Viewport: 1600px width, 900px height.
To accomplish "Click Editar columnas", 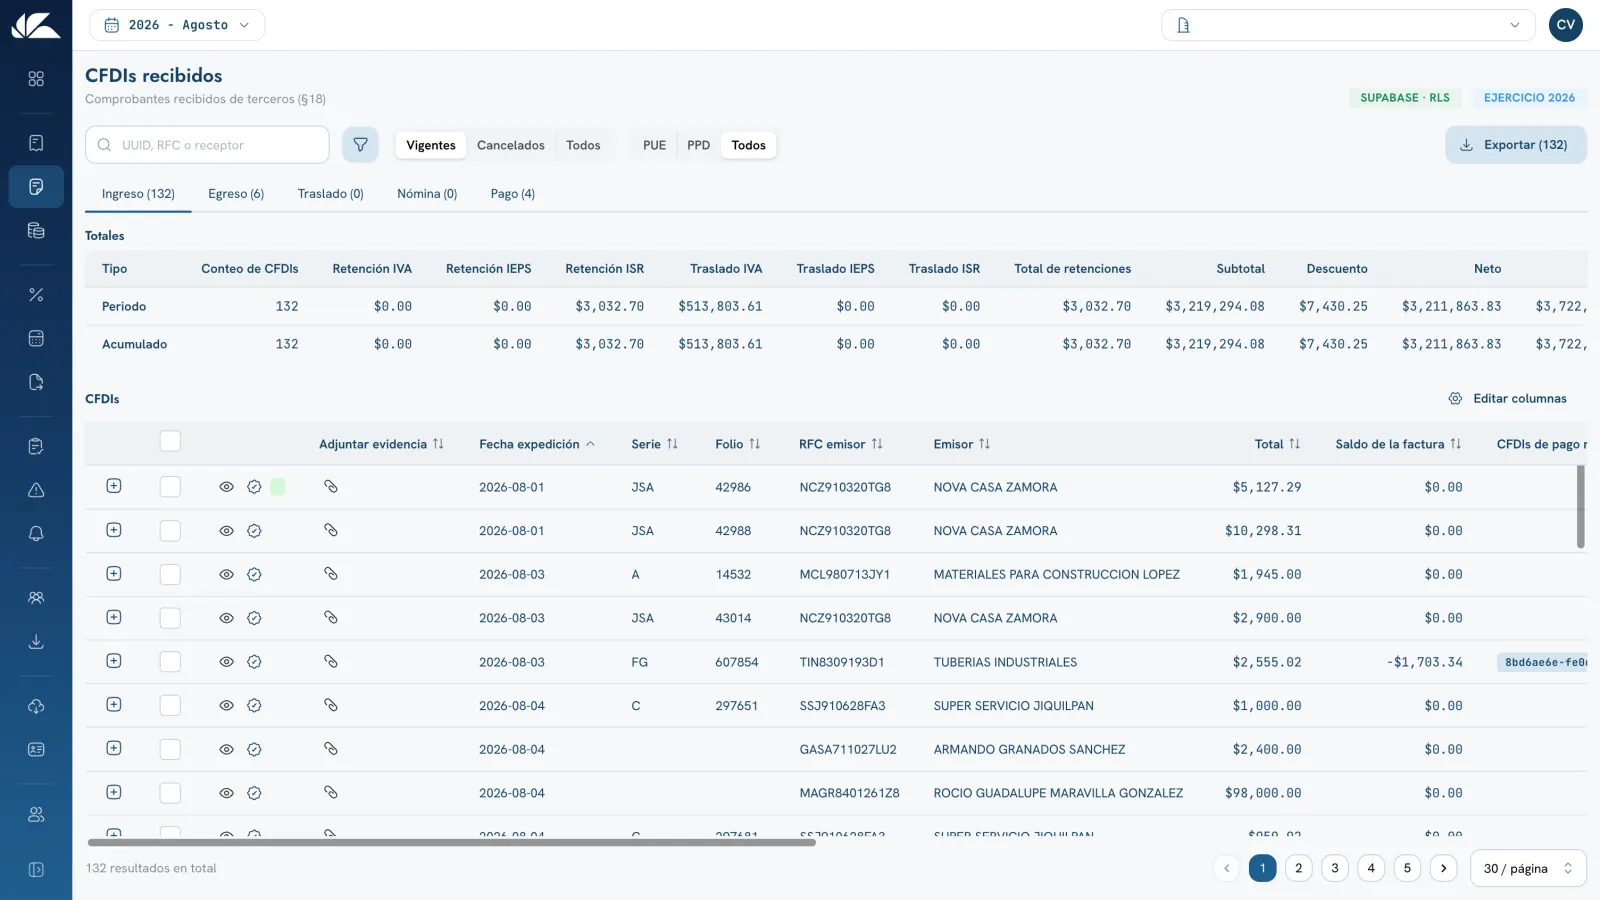I will (x=1508, y=398).
